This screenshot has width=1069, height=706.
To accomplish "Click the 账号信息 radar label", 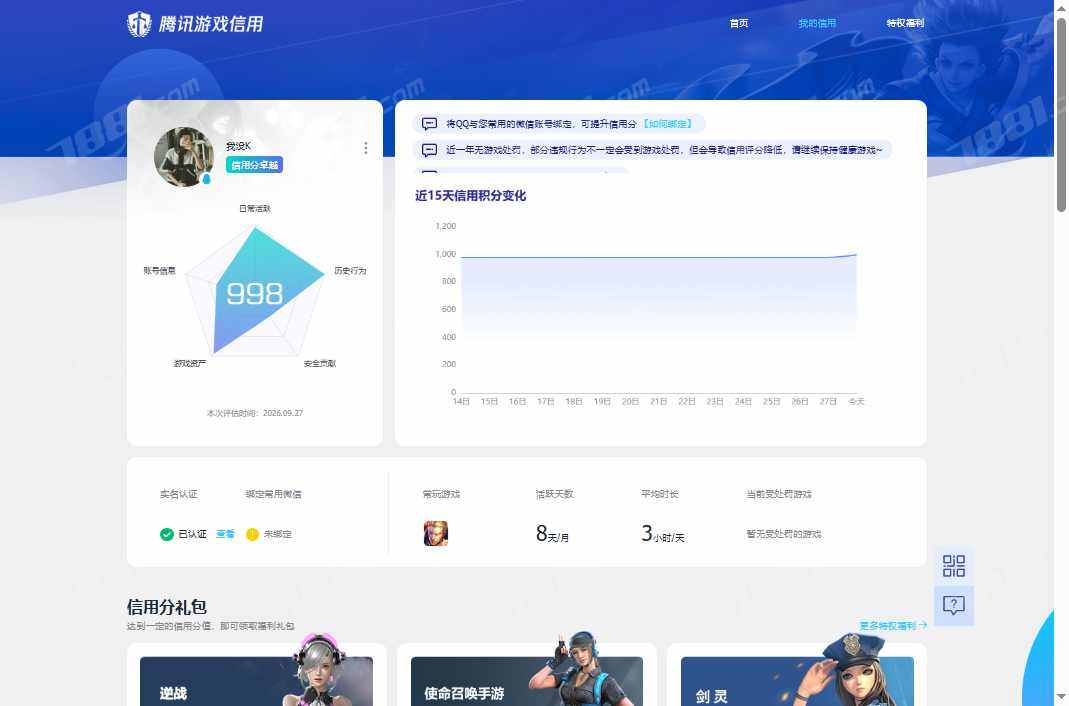I will pos(160,271).
